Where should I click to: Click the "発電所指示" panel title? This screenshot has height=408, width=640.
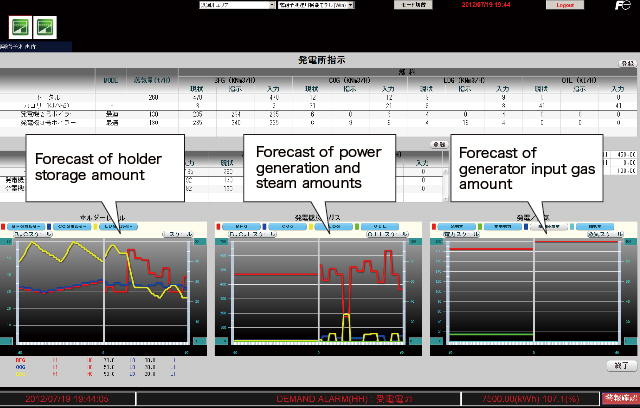coord(322,60)
